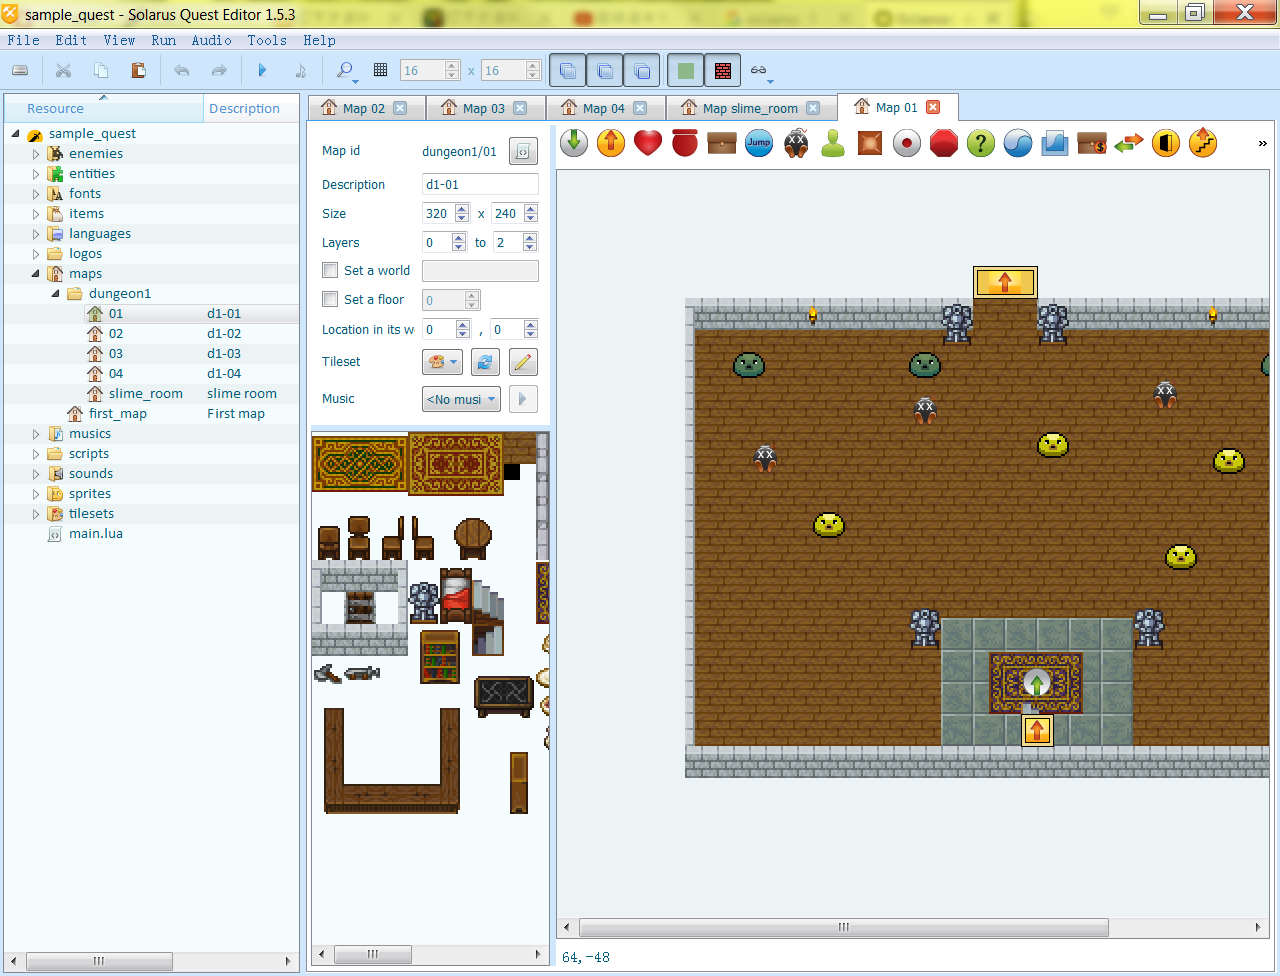
Task: Expand the enemies resource folder
Action: 36,154
